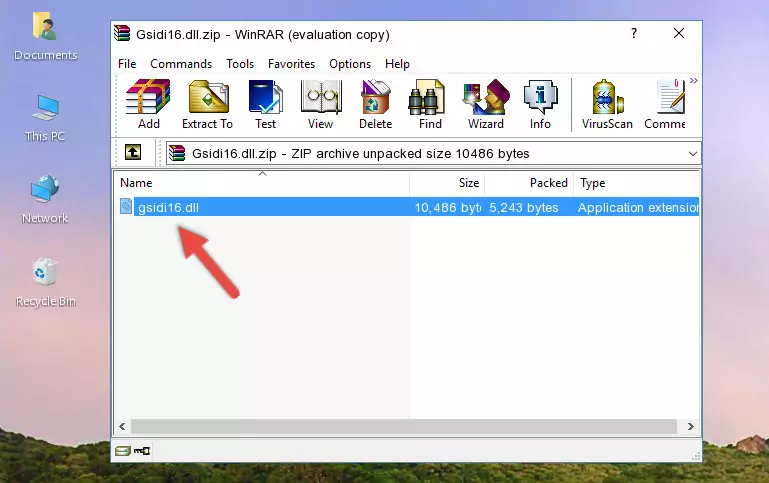This screenshot has width=769, height=483.
Task: Click the archive path text field
Action: [434, 153]
